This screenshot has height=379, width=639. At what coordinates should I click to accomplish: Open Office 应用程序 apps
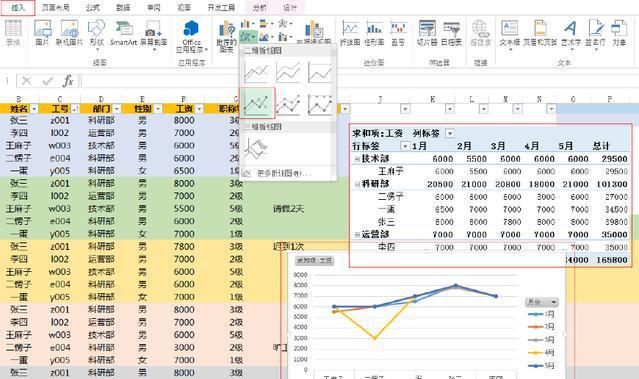click(x=192, y=37)
